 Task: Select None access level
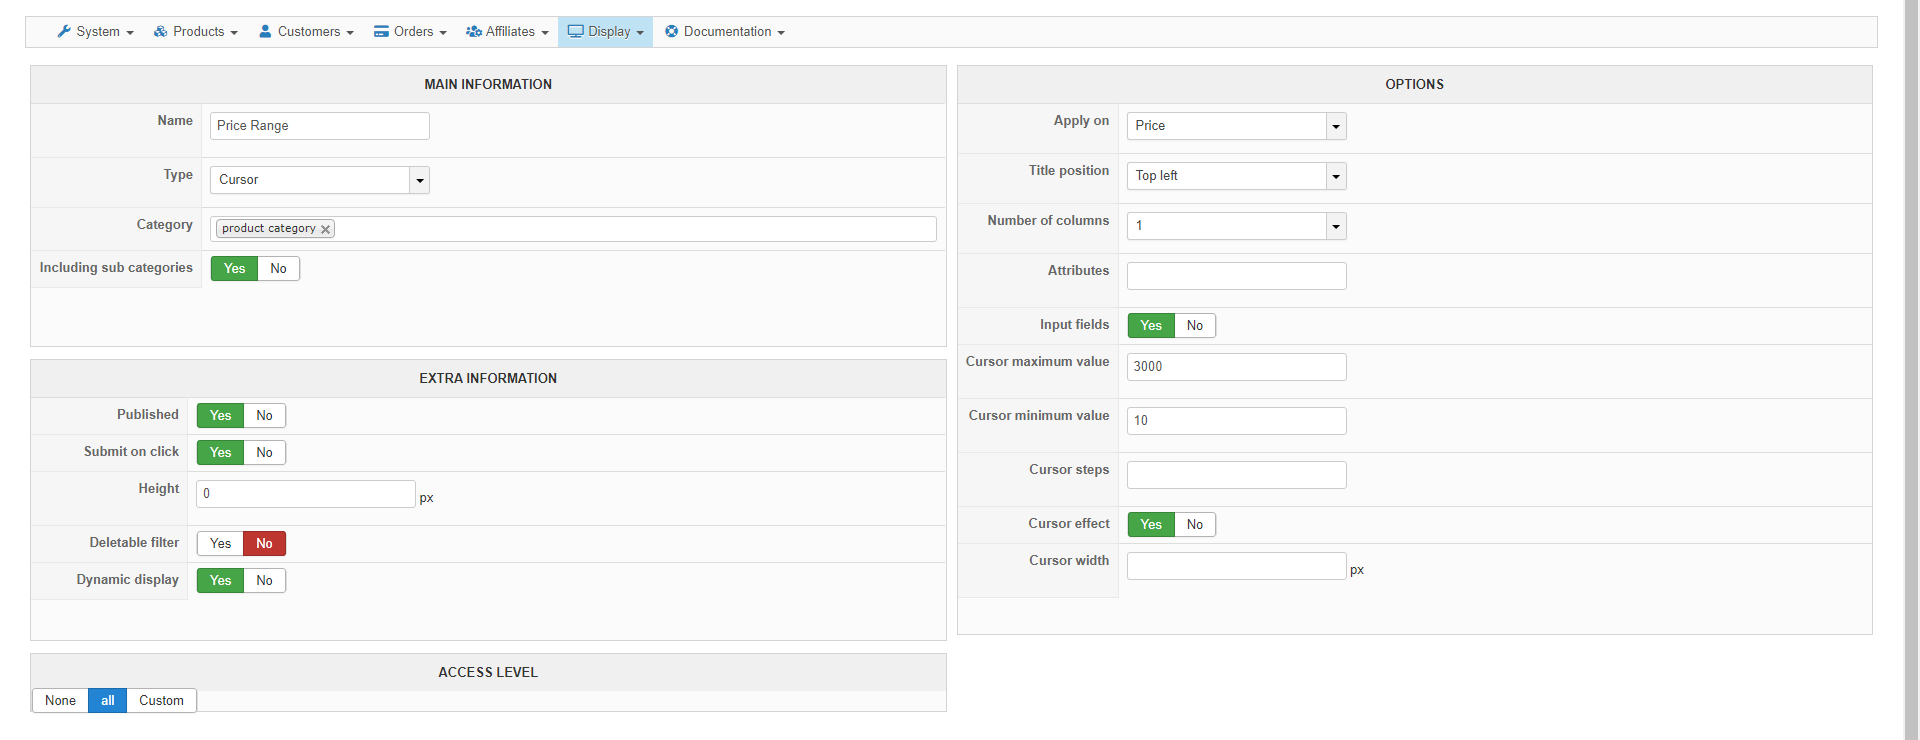60,701
